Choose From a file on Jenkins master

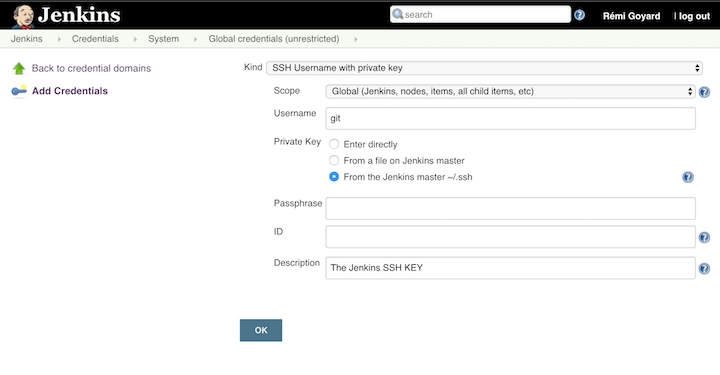point(334,160)
